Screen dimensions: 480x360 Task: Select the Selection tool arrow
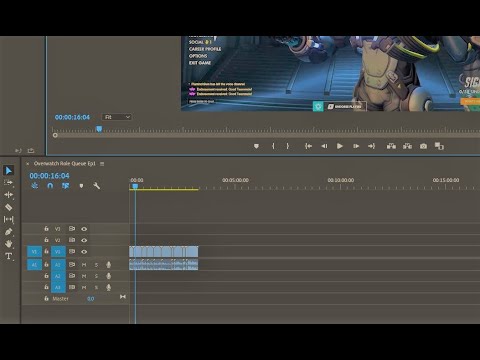pyautogui.click(x=9, y=171)
